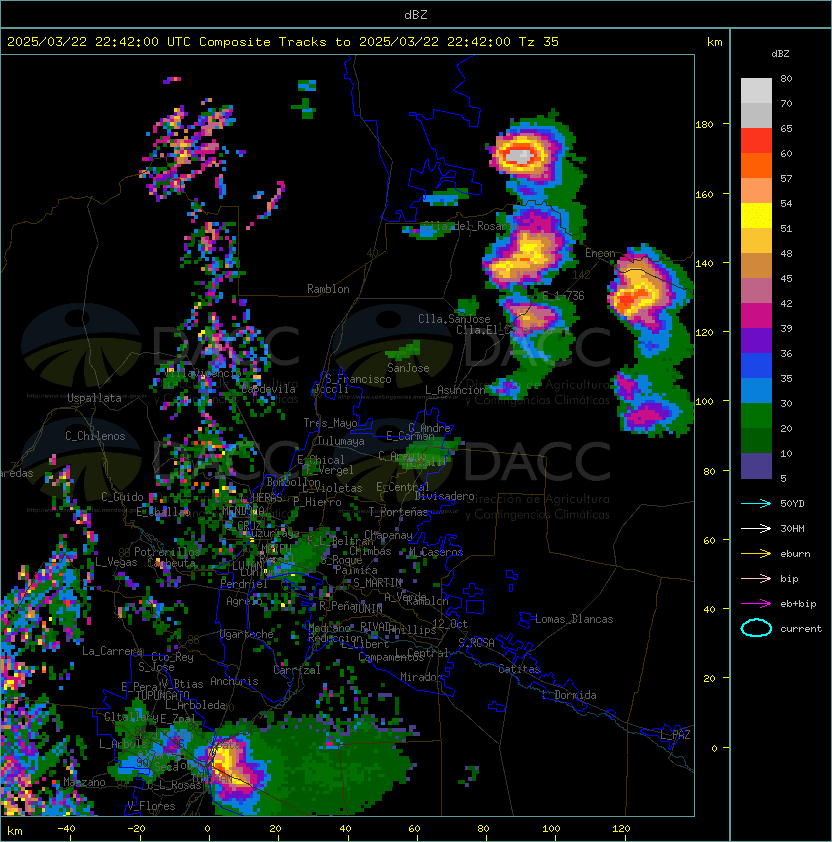This screenshot has width=832, height=842.
Task: Click the 'Catitas' map label
Action: [519, 669]
